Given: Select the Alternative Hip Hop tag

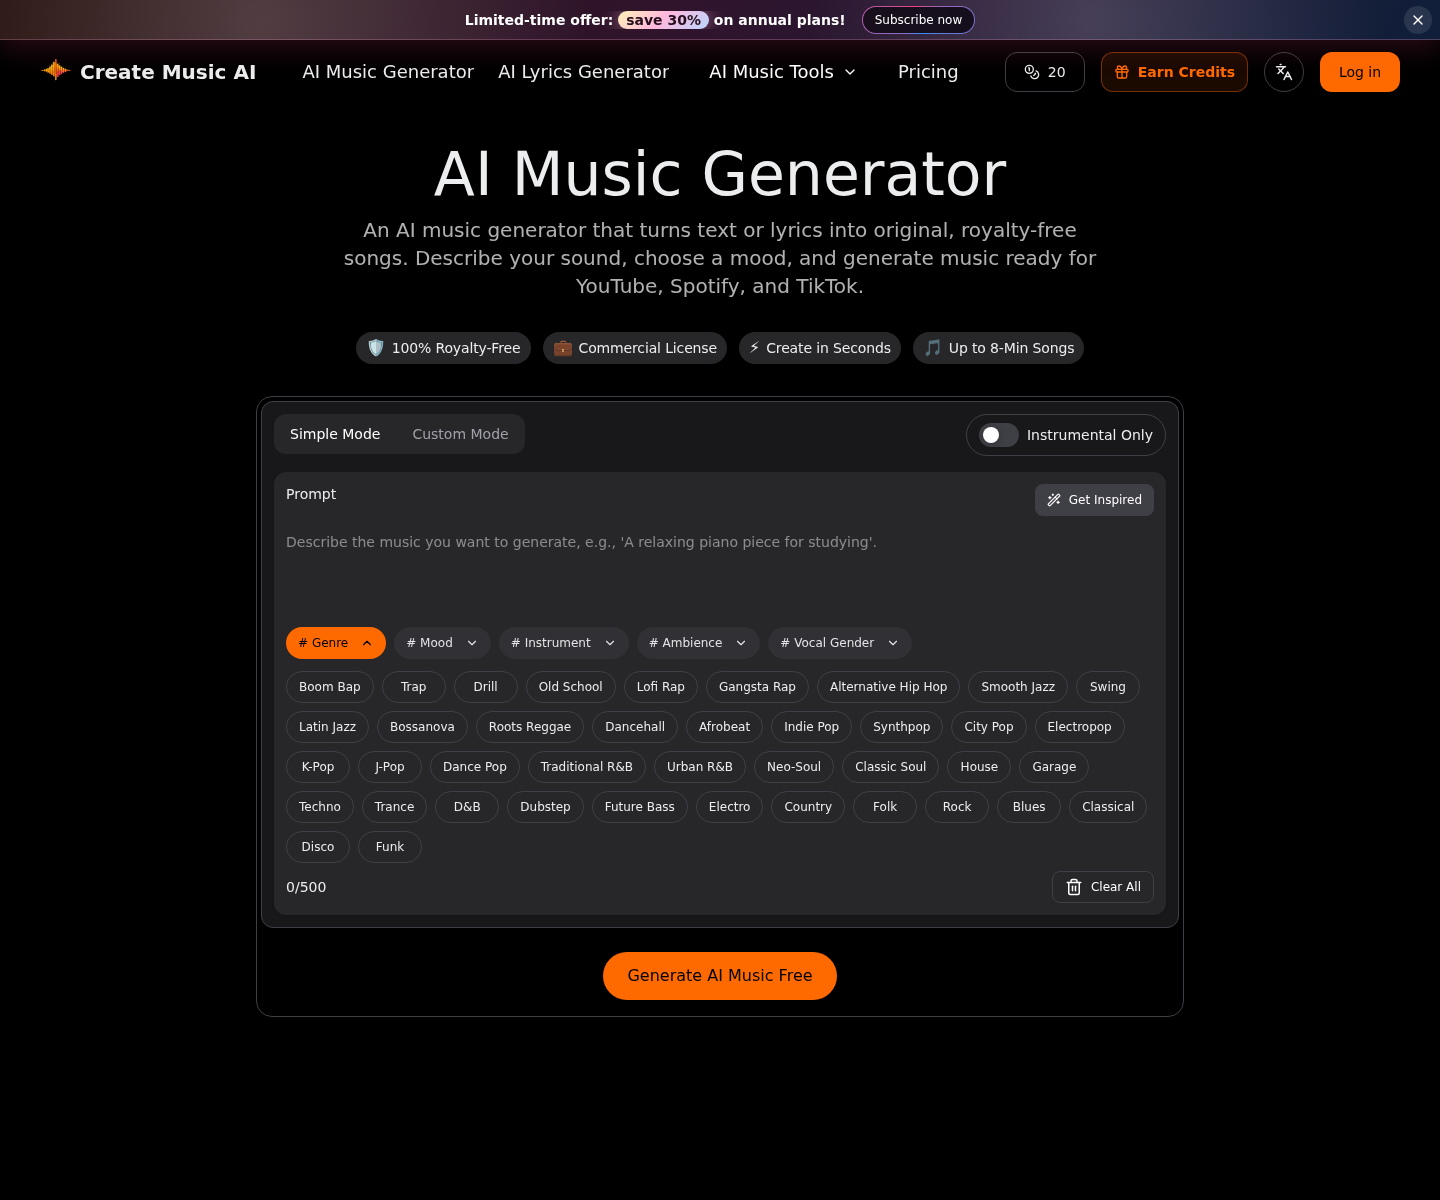Looking at the screenshot, I should point(889,687).
